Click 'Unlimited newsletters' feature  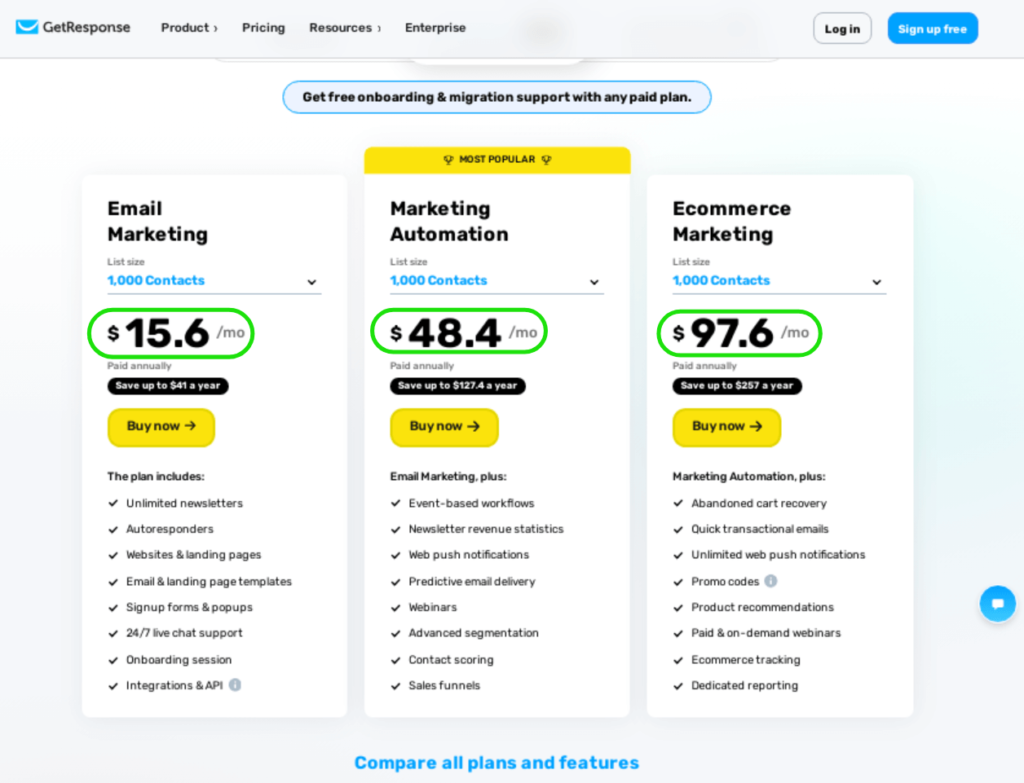click(184, 503)
